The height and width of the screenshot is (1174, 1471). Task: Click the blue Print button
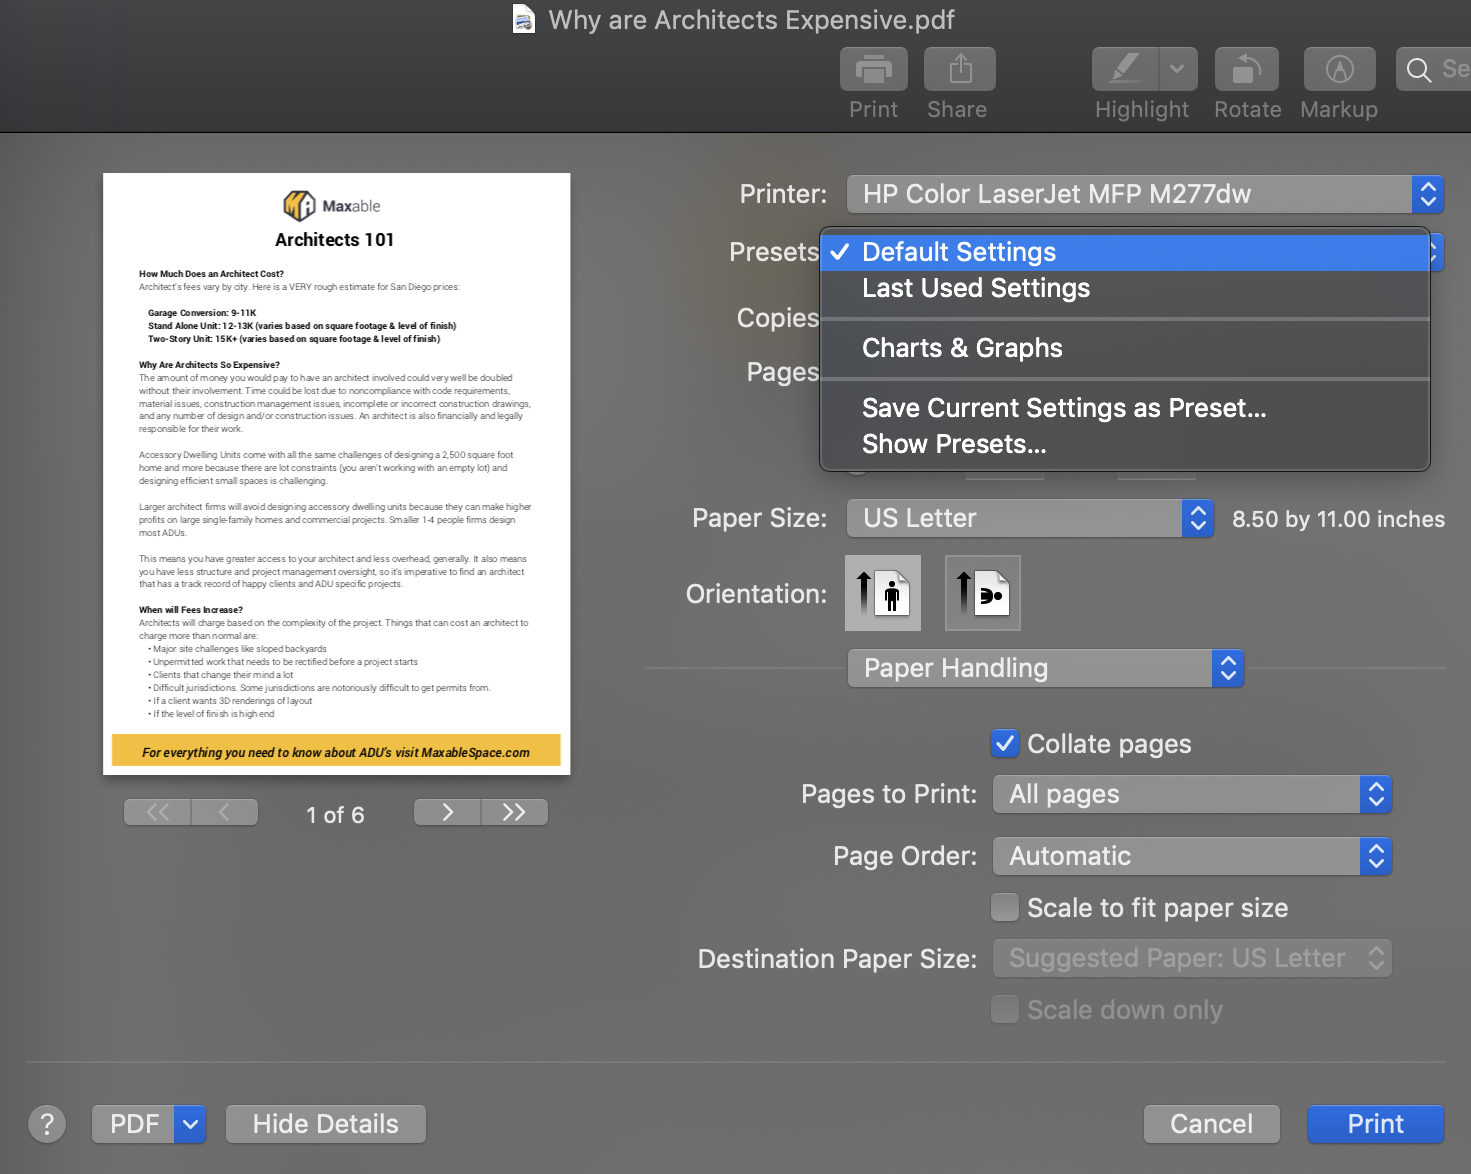[x=1376, y=1124]
